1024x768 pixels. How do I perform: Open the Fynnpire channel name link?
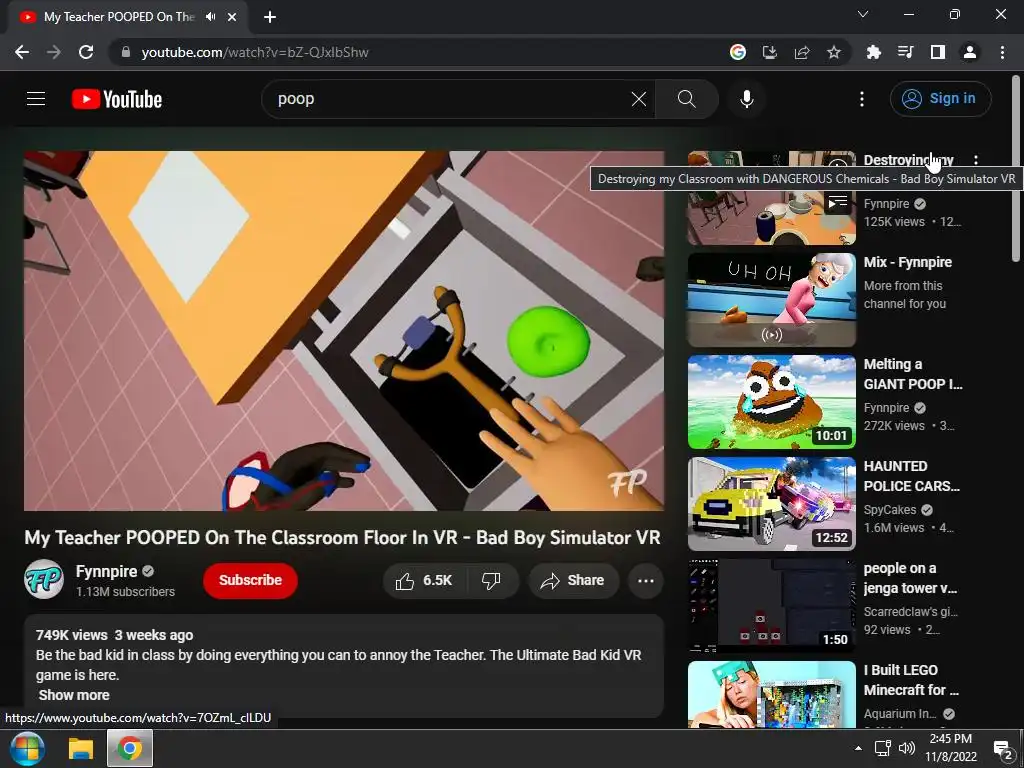tap(106, 571)
